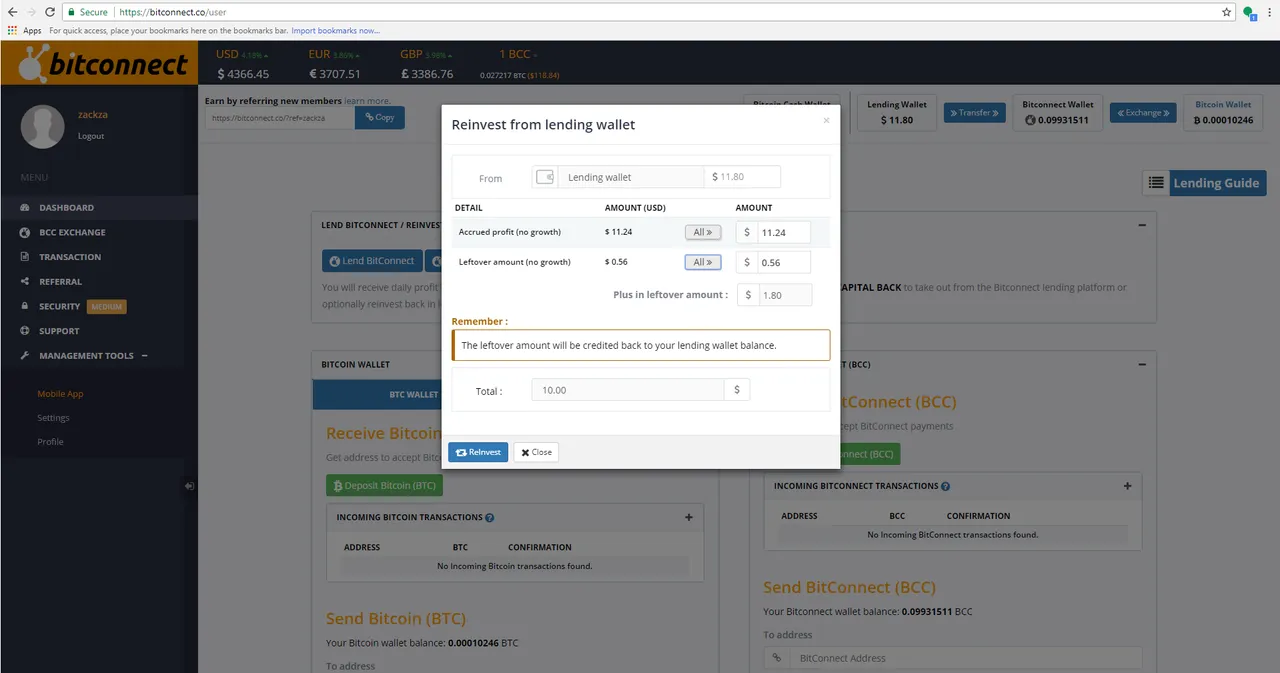Viewport: 1280px width, 673px height.
Task: Click the Accrued profit amount field
Action: pyautogui.click(x=783, y=232)
